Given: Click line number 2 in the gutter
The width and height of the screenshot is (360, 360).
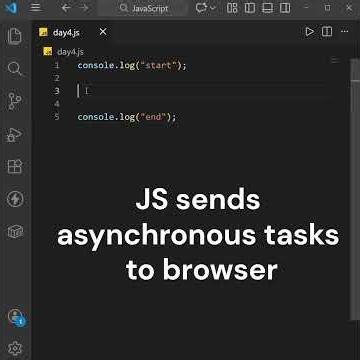Looking at the screenshot, I should coord(57,78).
